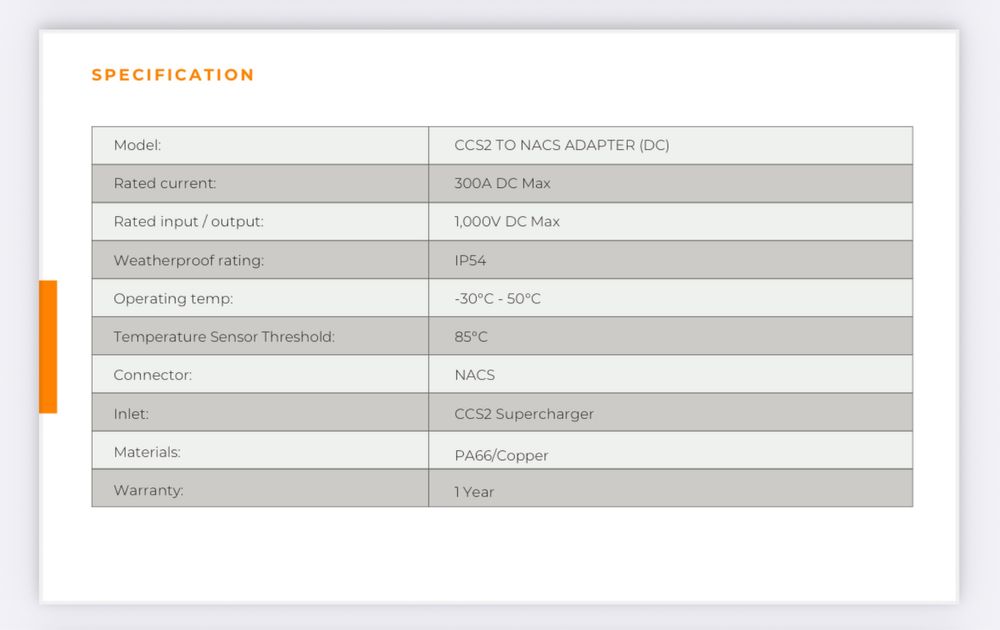Click the orange accent bar on left edge
This screenshot has width=1000, height=630.
[x=48, y=346]
